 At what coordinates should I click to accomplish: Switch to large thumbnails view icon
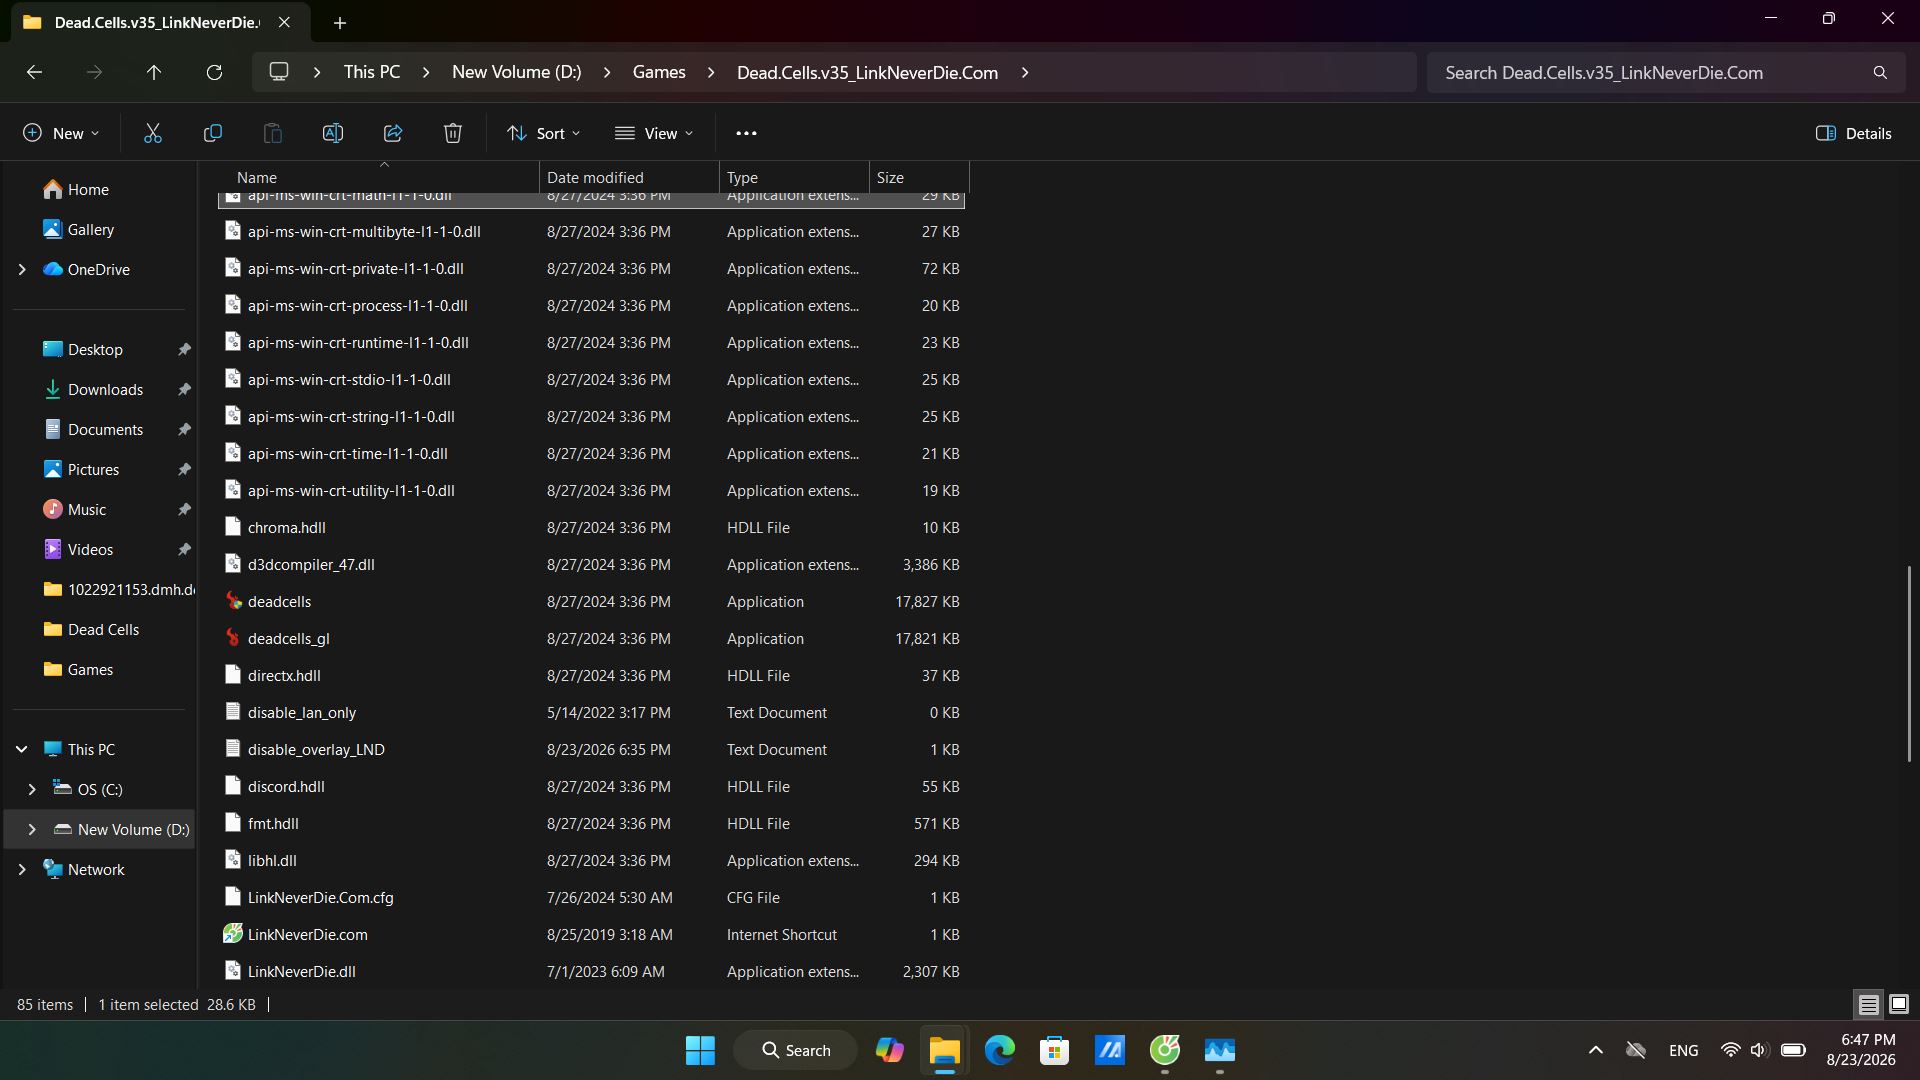click(x=1899, y=1004)
